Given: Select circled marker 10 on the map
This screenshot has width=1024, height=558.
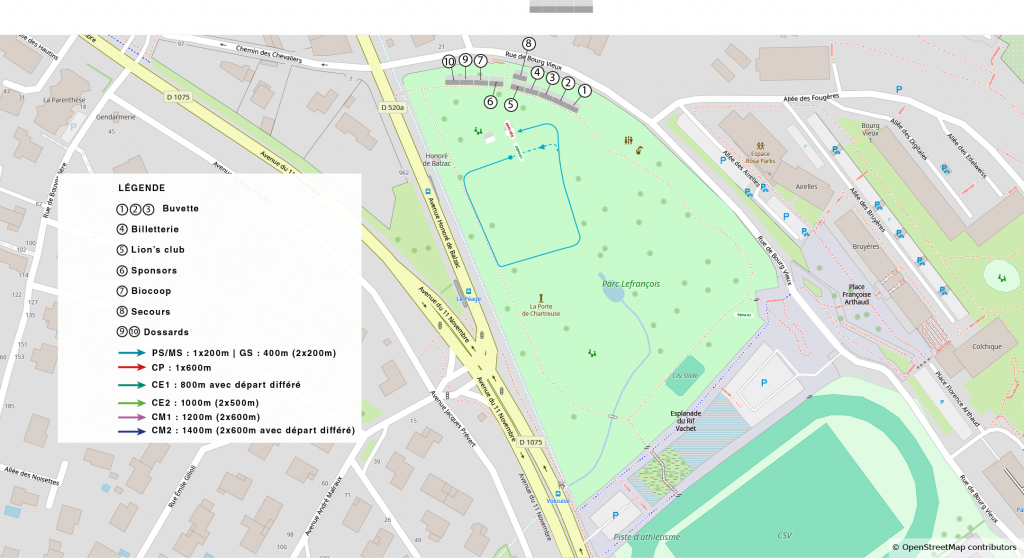Looking at the screenshot, I should [449, 61].
